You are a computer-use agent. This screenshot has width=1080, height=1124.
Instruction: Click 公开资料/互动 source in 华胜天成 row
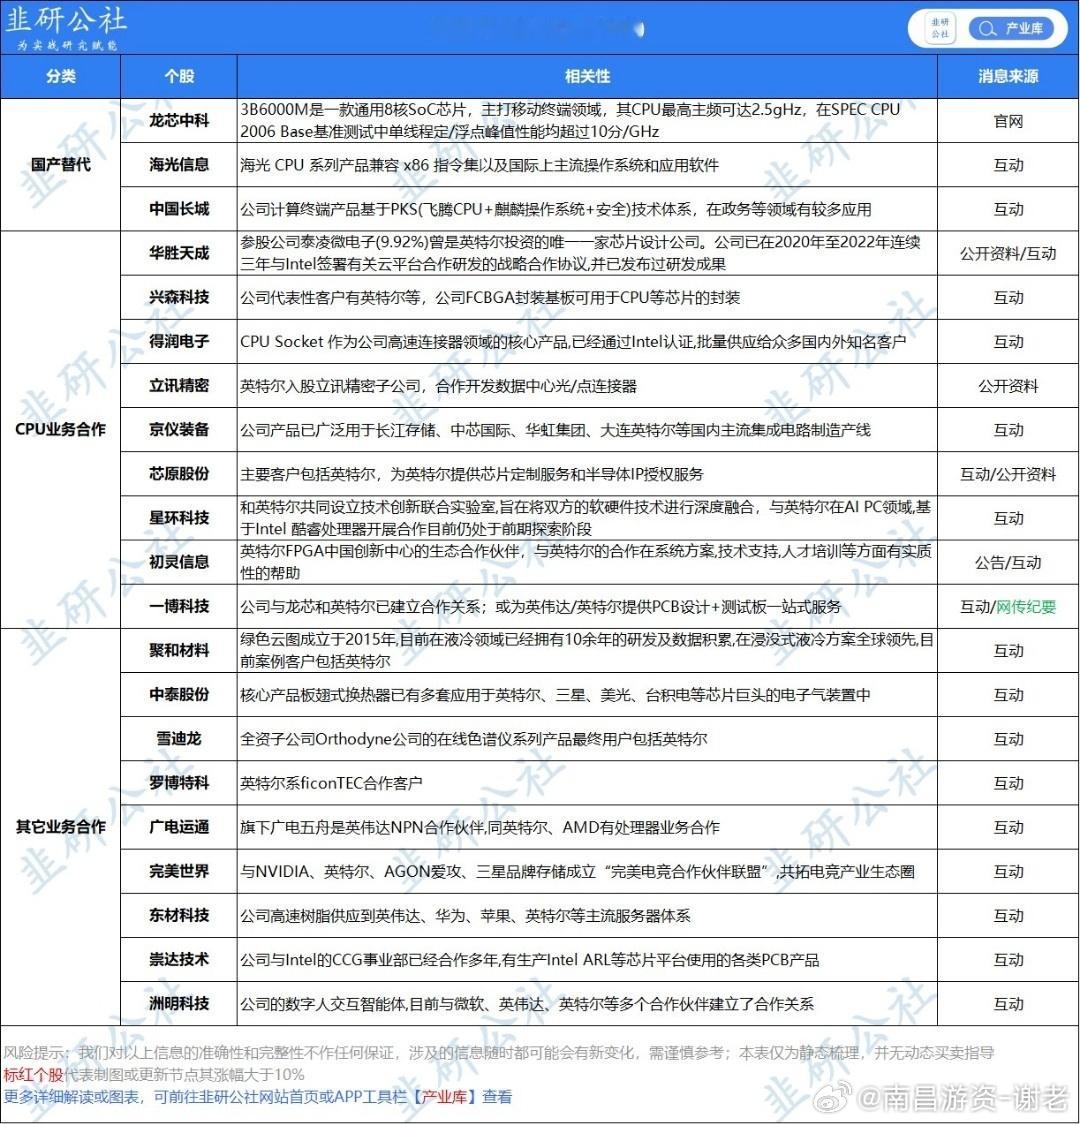[x=1008, y=253]
